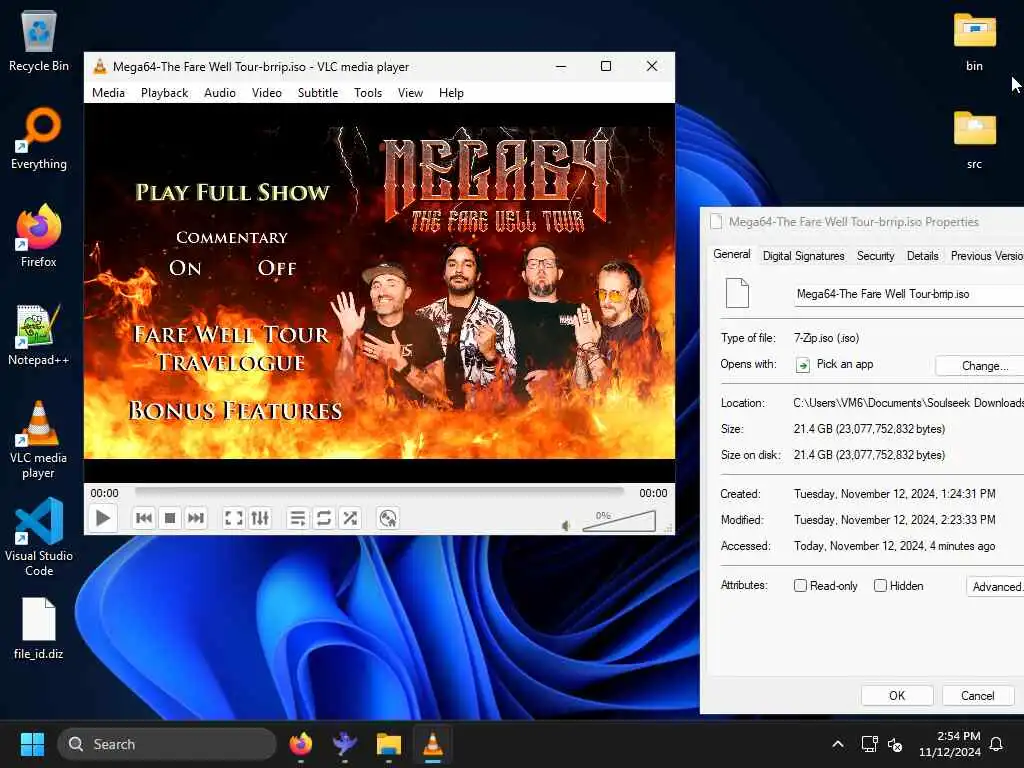
Task: Open the notifications bell
Action: tap(996, 744)
